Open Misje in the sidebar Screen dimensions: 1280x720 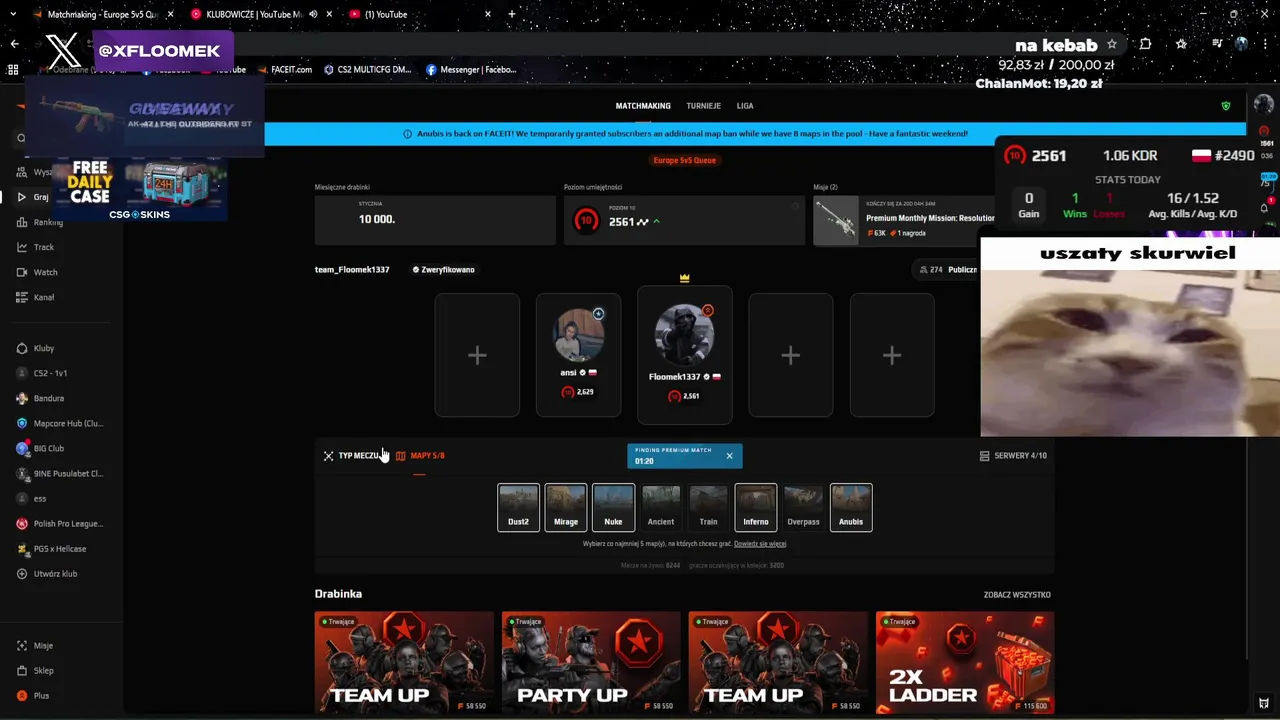(43, 646)
